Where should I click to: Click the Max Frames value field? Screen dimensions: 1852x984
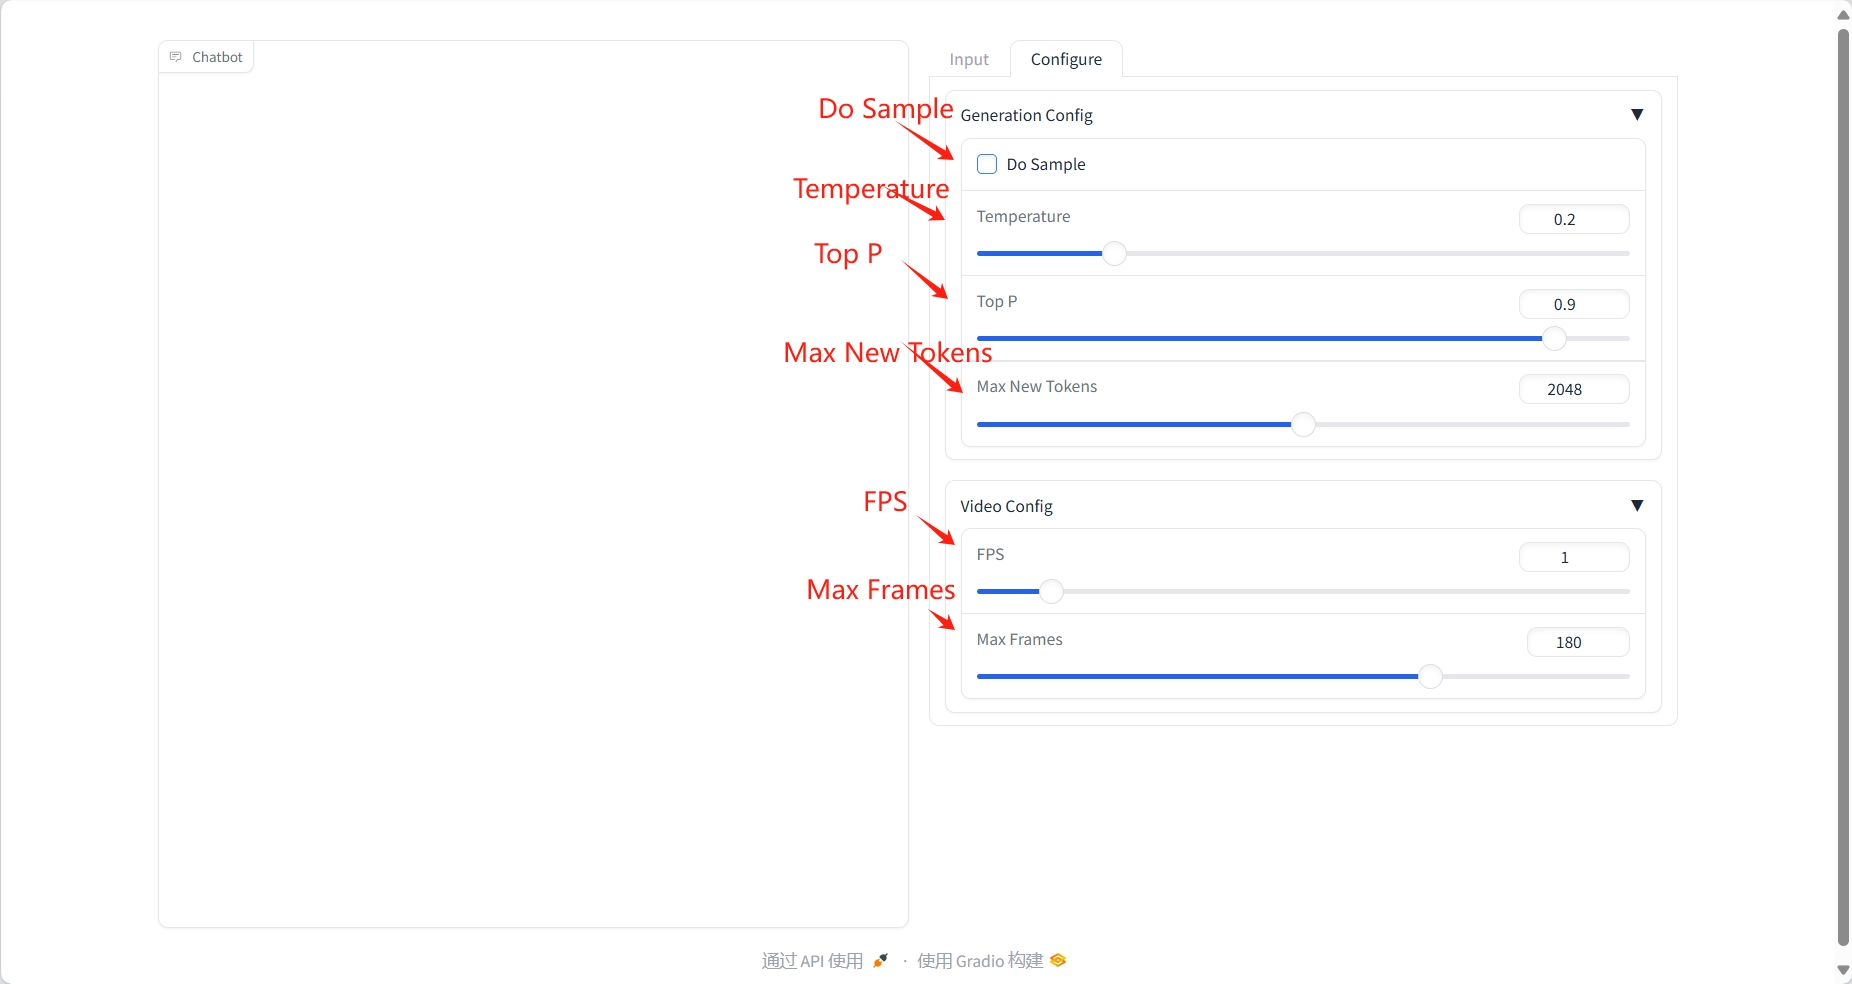(x=1577, y=643)
